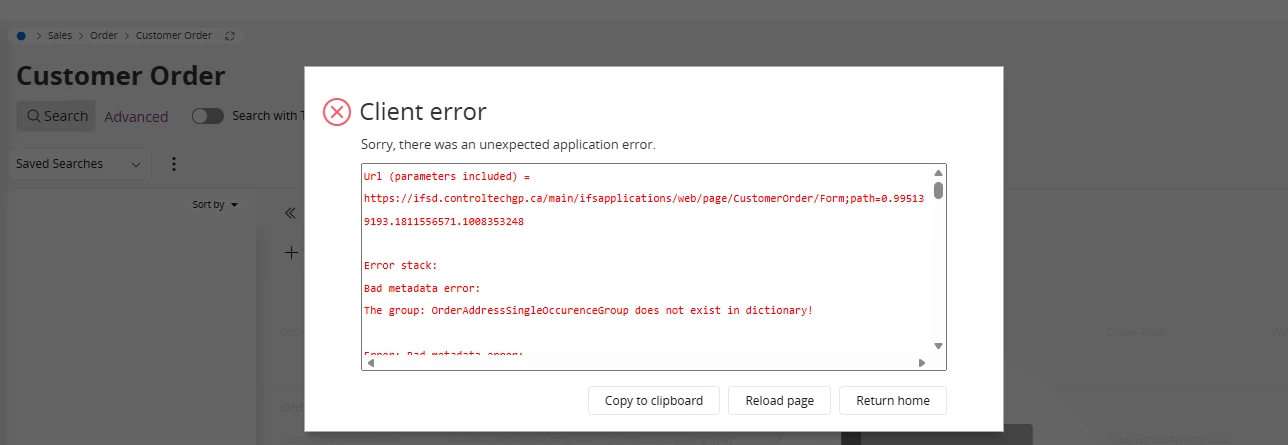Viewport: 1288px width, 445px height.
Task: Click the 'Error stack:' text line
Action: (x=400, y=265)
